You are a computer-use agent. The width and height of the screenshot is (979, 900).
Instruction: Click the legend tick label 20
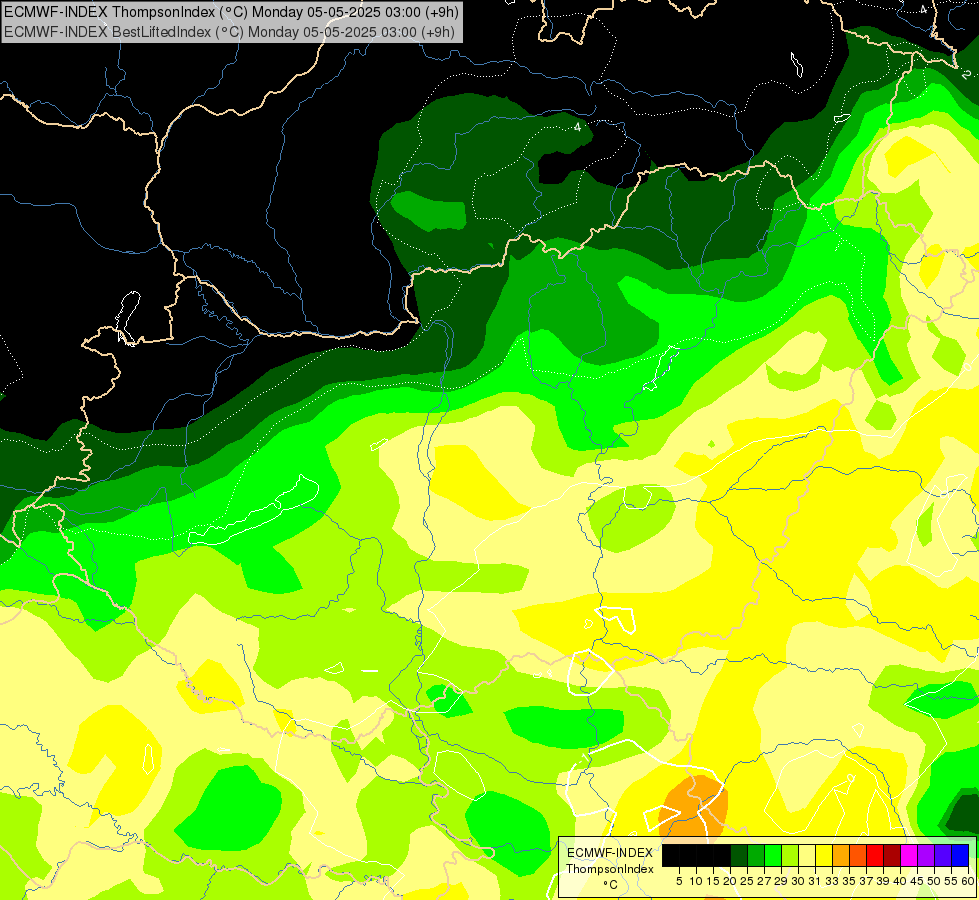click(x=730, y=881)
